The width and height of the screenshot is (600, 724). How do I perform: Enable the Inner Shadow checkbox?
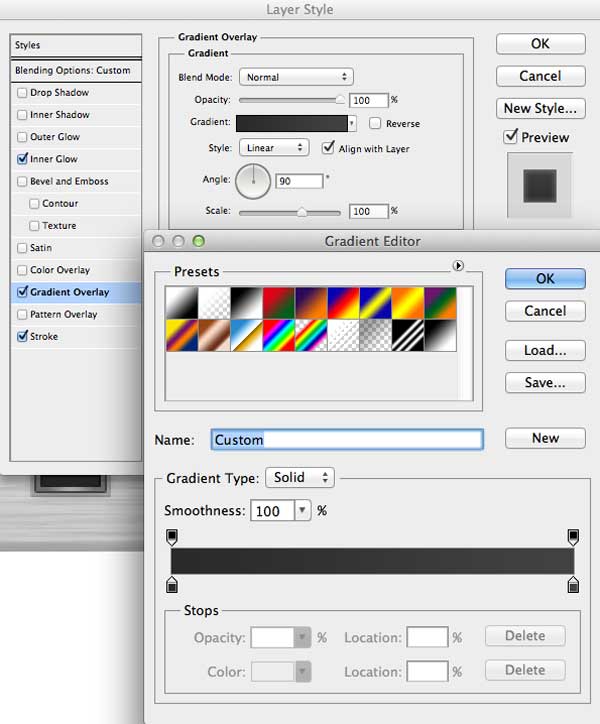(22, 115)
